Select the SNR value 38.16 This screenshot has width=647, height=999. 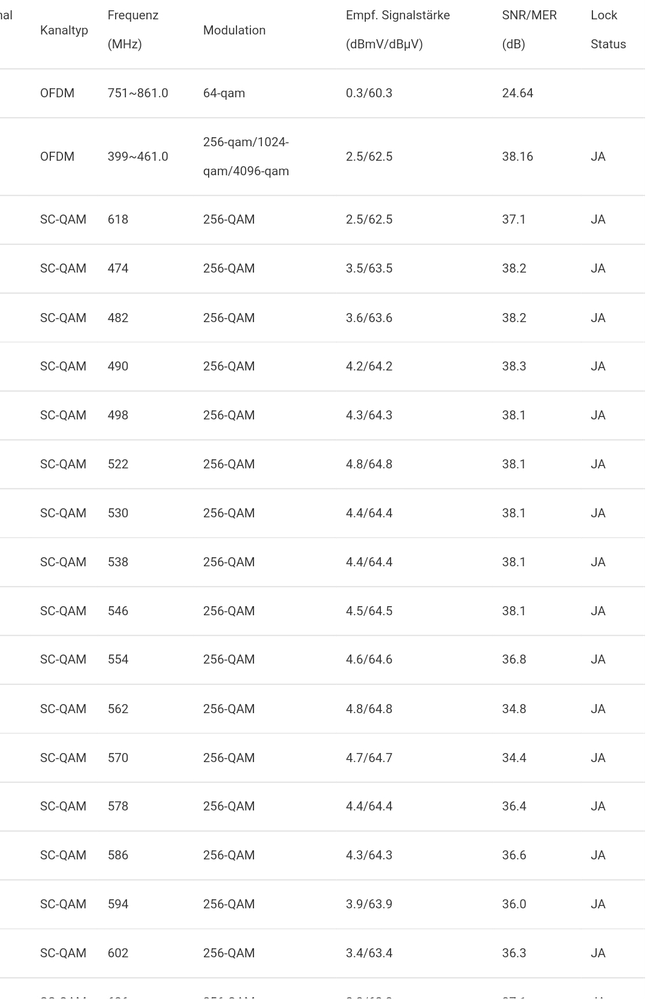517,156
